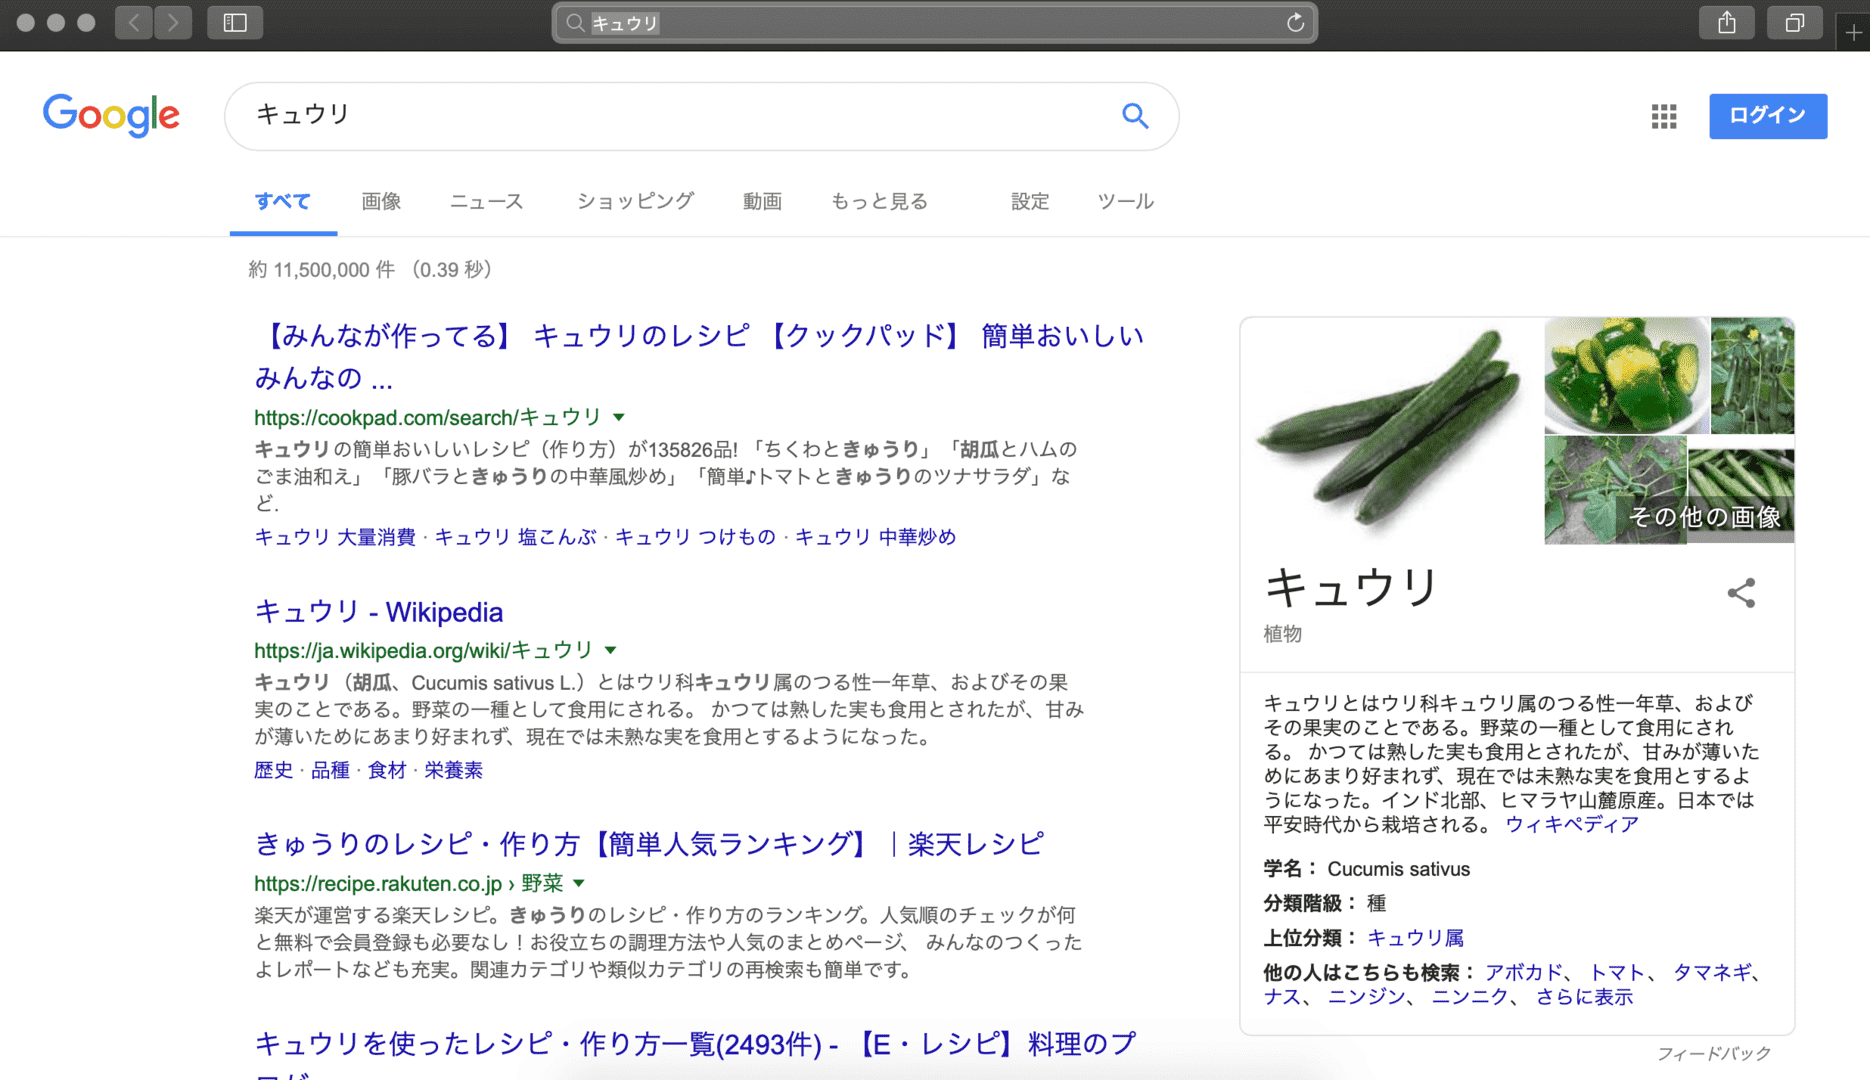Switch to the 動画 tab

tap(762, 201)
